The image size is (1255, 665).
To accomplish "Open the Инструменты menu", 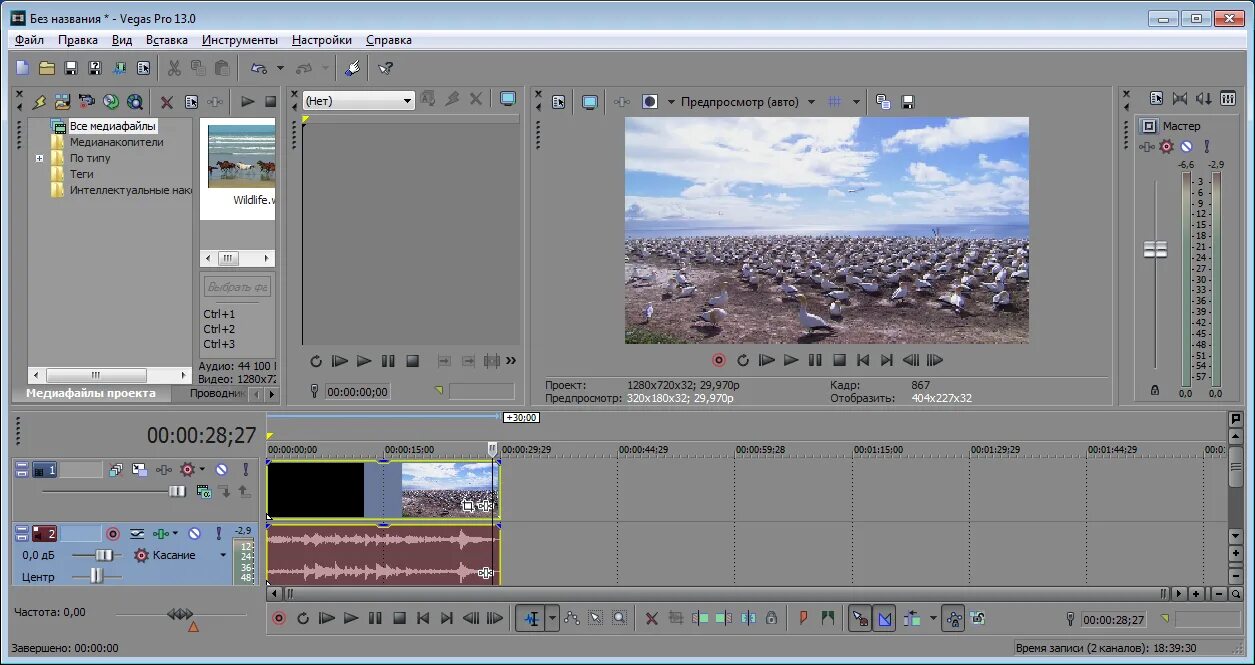I will coord(240,40).
